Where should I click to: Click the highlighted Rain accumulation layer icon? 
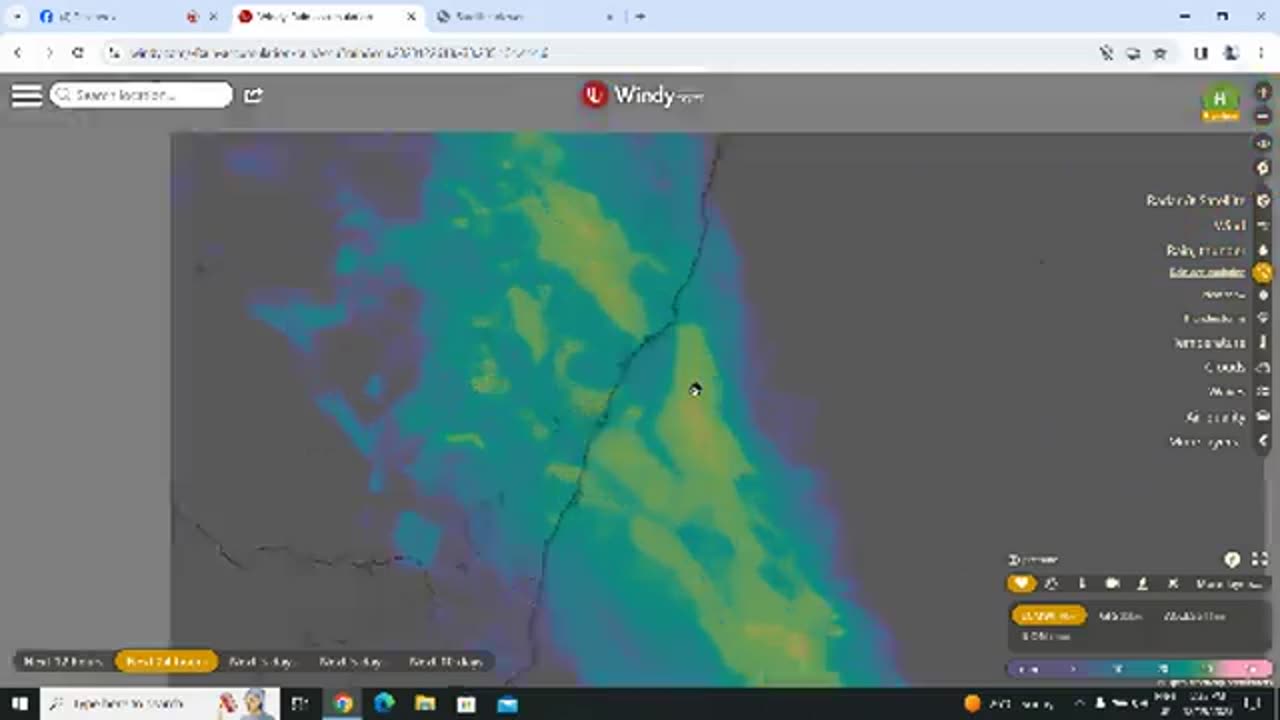coord(1262,272)
